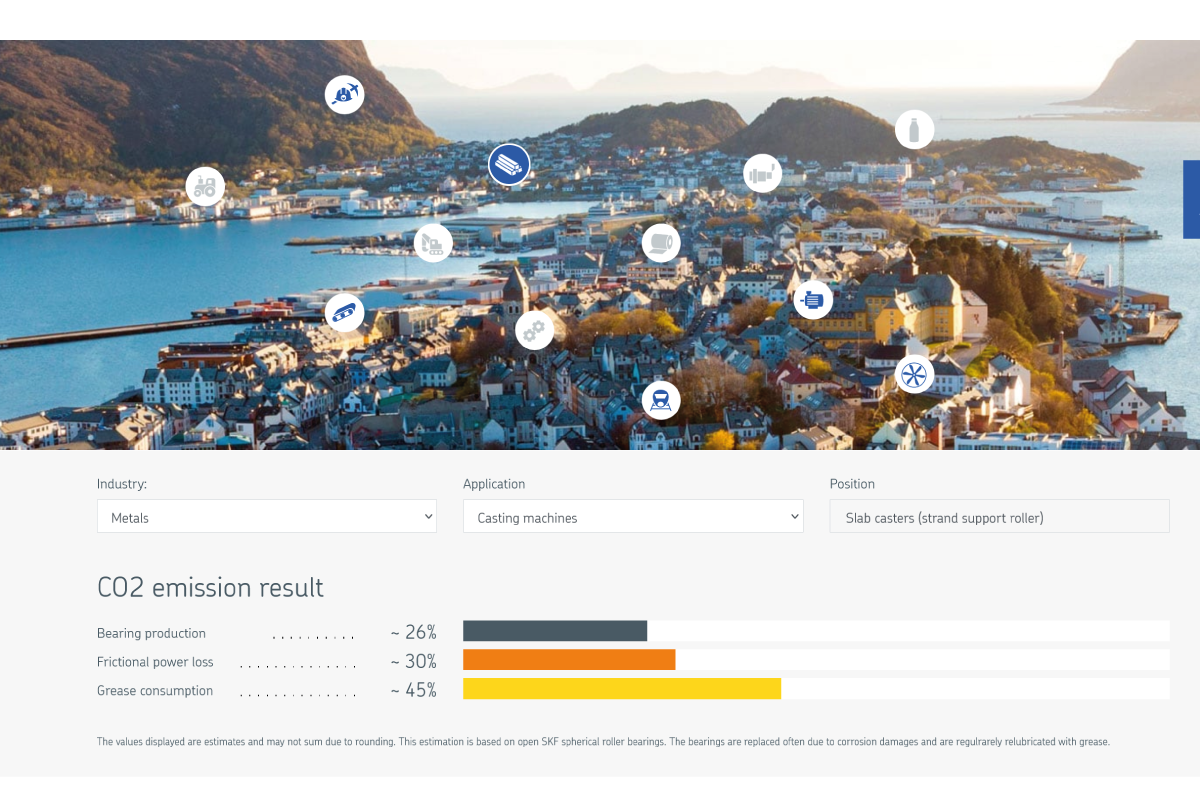Screen dimensions: 1200x800
Task: Open the Application dropdown showing Casting machines
Action: (x=633, y=517)
